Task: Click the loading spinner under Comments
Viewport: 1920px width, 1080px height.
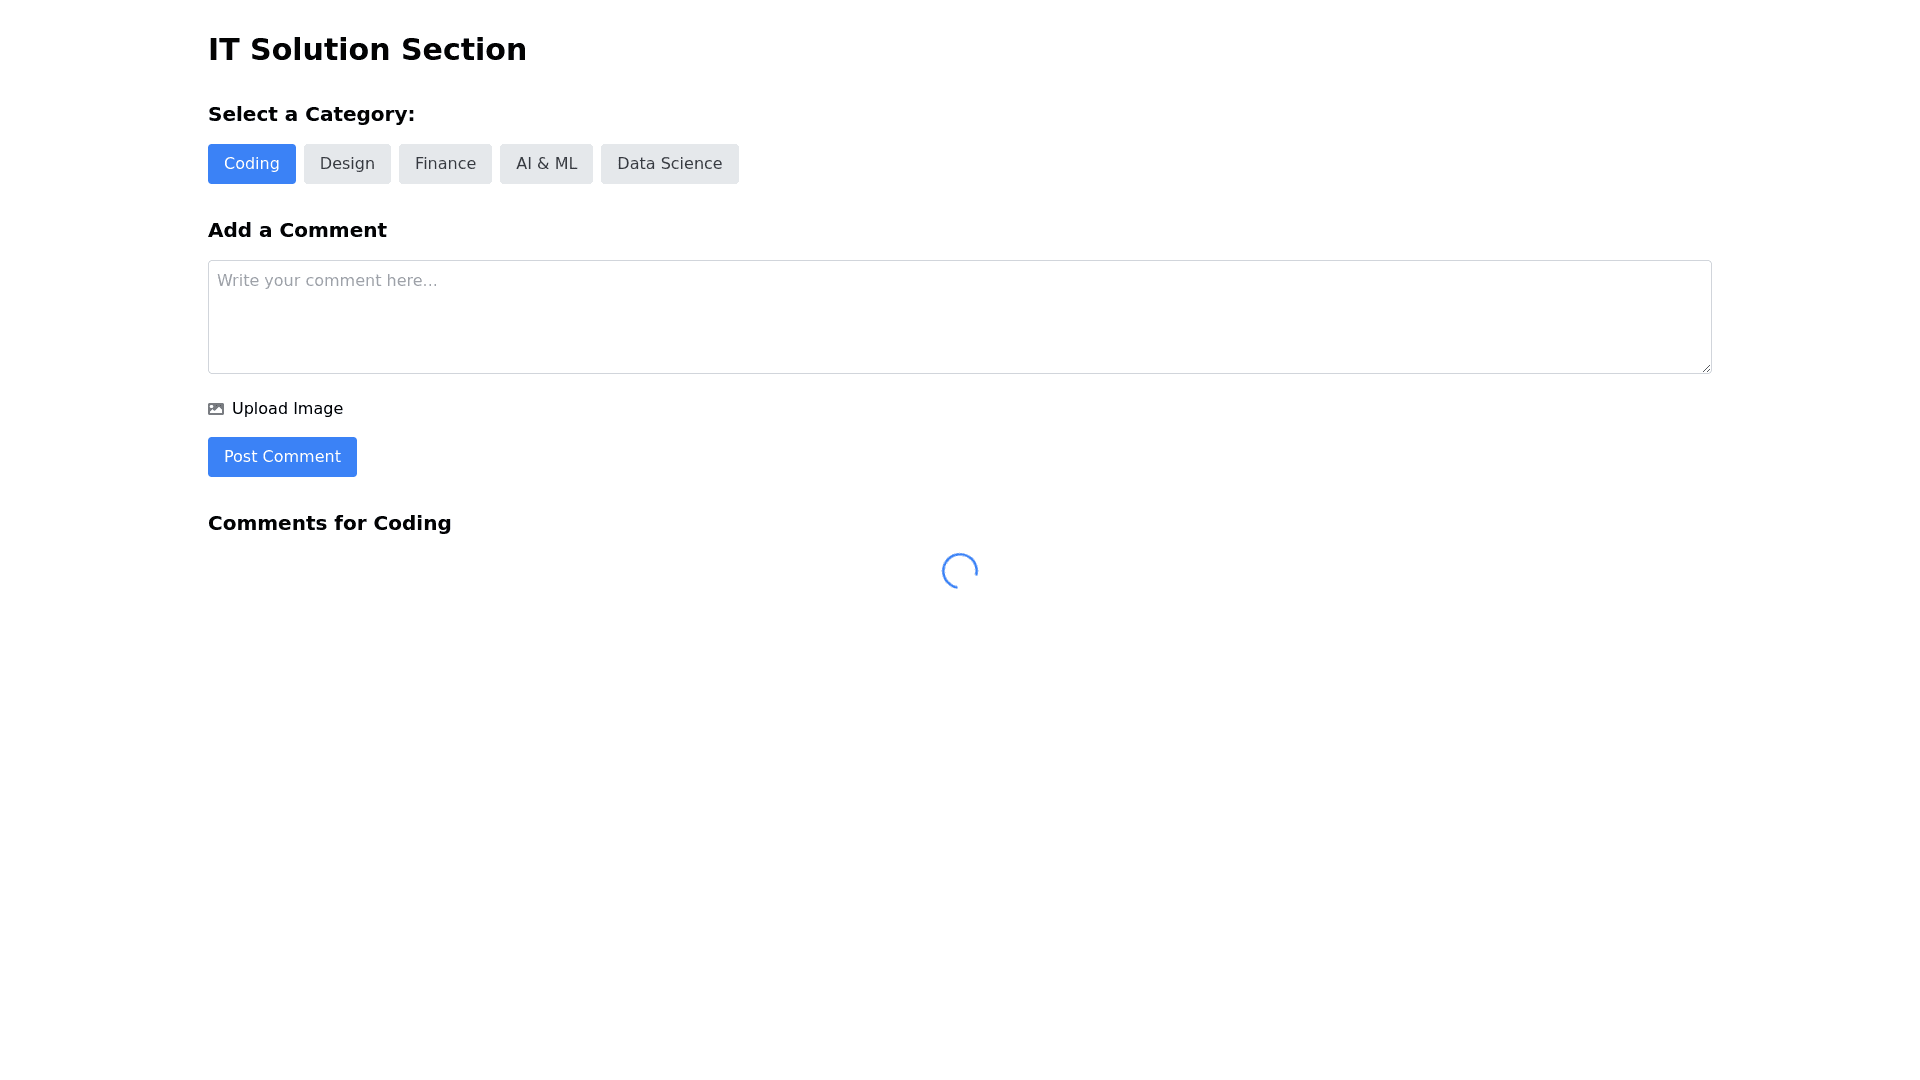Action: point(960,571)
